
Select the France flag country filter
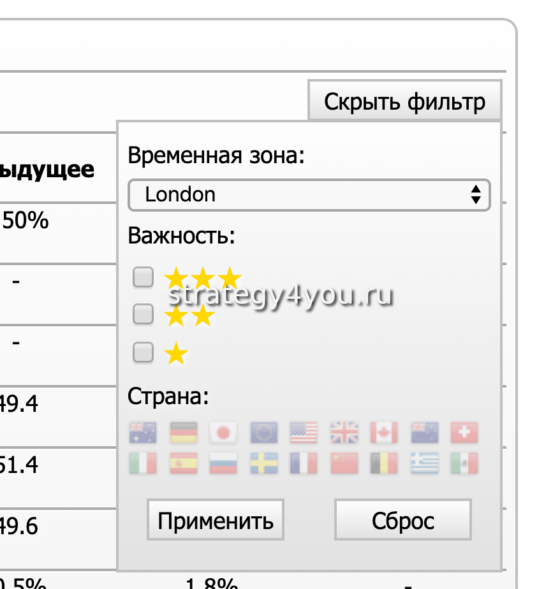tap(303, 463)
